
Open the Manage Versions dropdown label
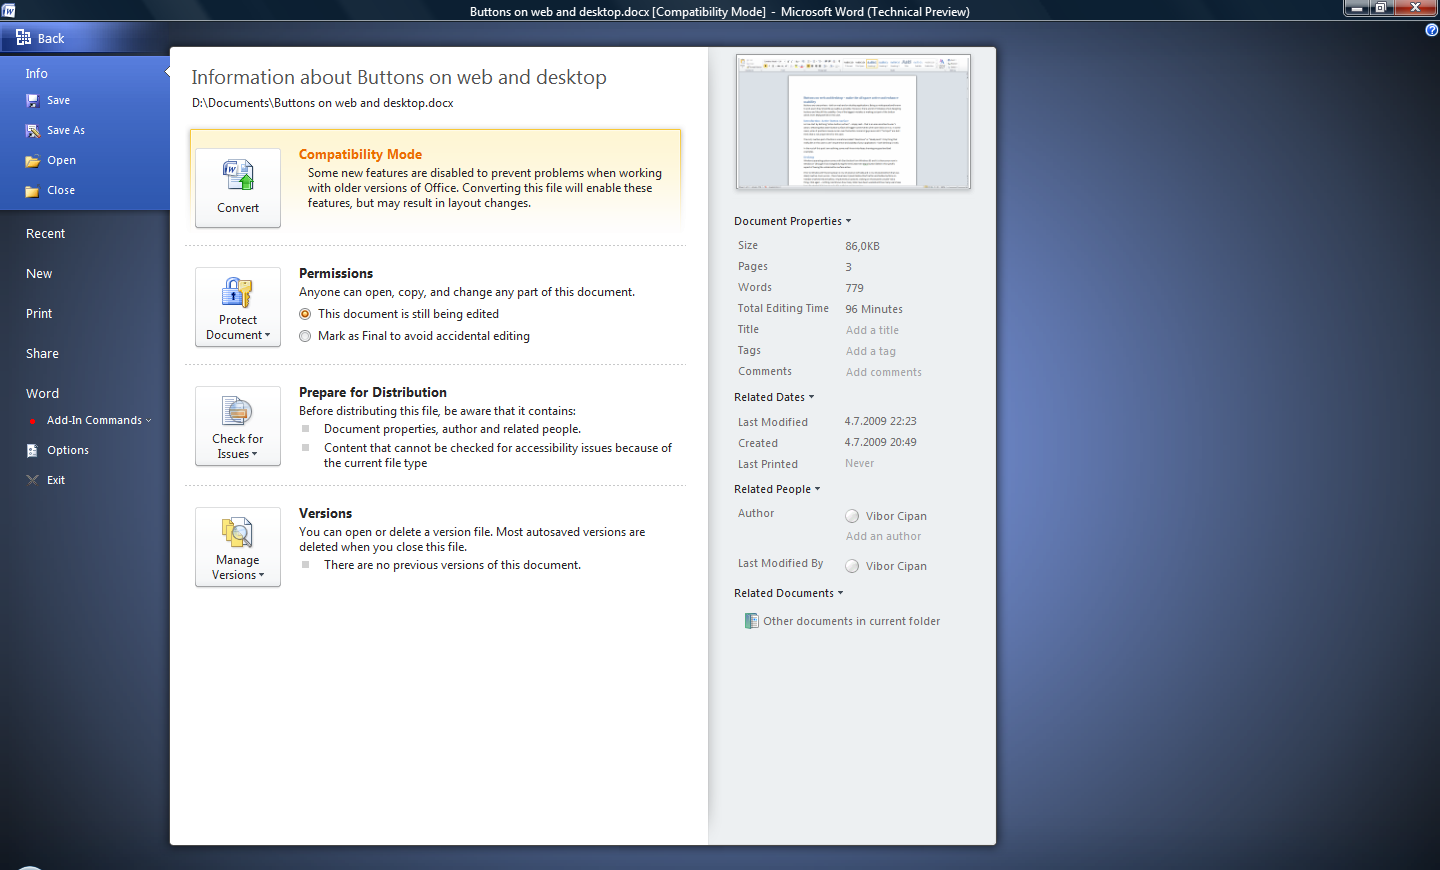pyautogui.click(x=238, y=568)
